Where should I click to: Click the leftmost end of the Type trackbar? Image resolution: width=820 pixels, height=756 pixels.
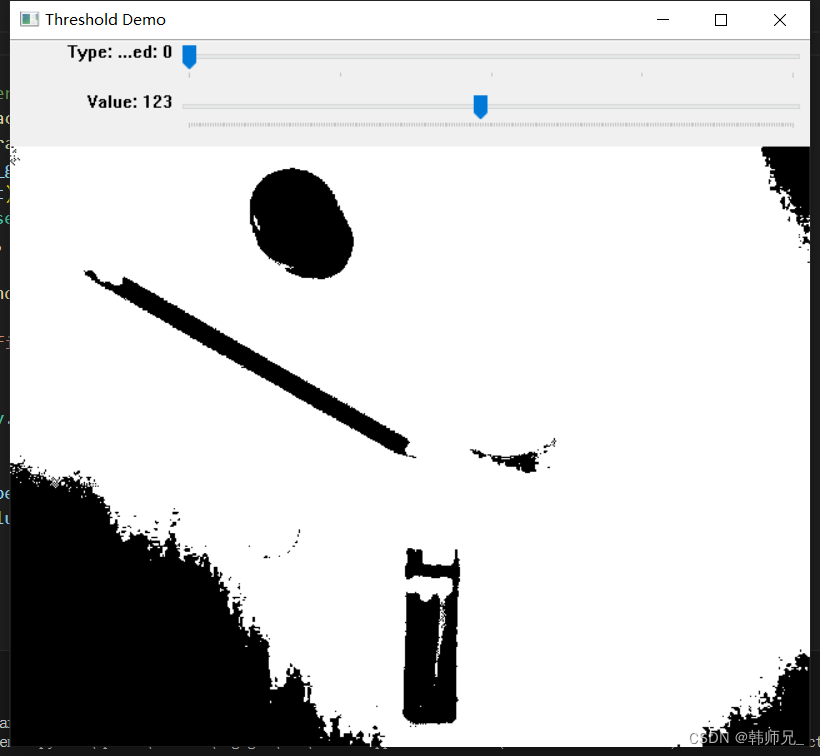point(190,57)
